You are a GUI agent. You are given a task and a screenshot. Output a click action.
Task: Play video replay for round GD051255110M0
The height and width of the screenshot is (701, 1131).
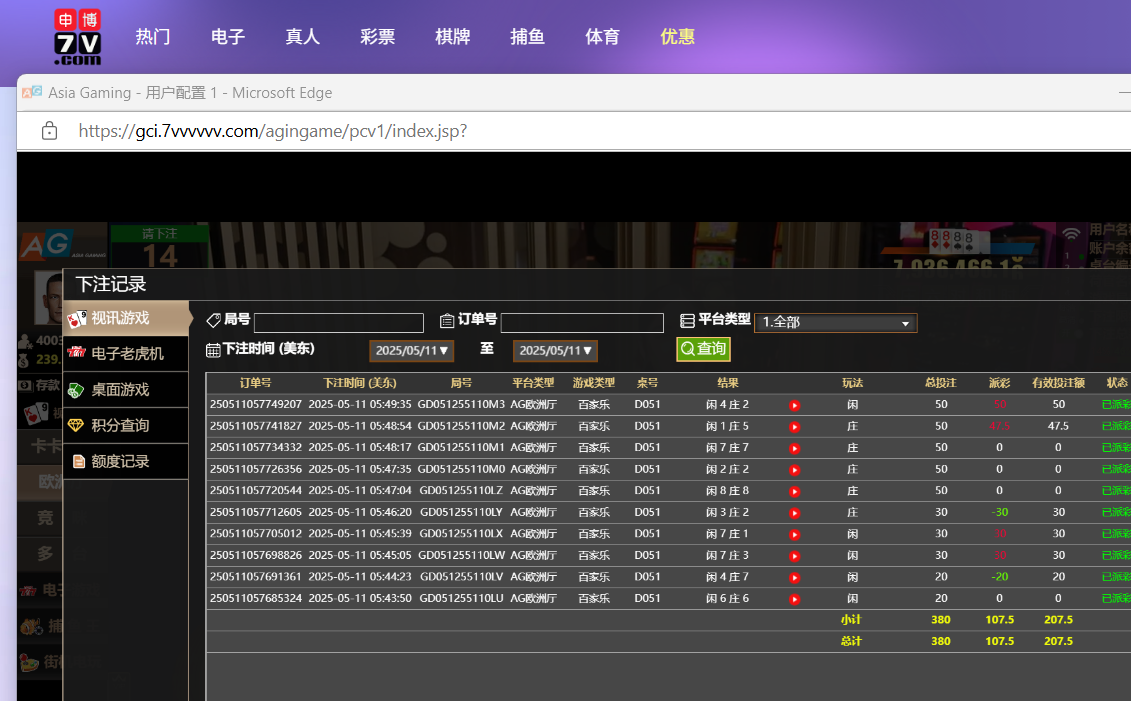coord(794,470)
